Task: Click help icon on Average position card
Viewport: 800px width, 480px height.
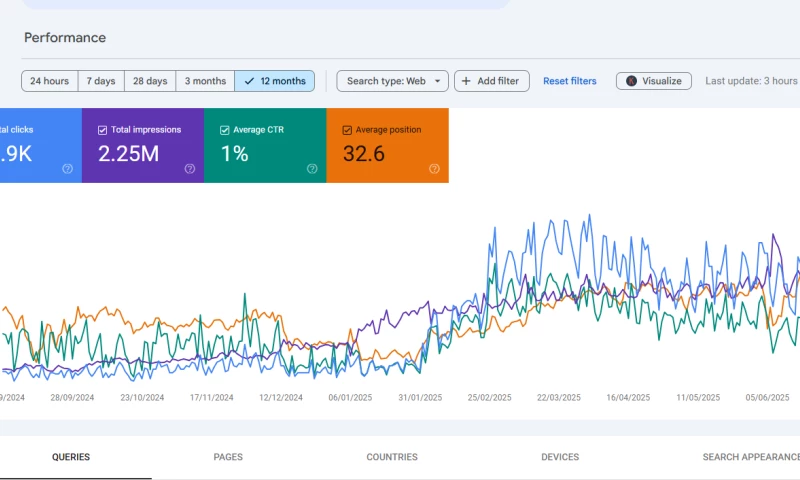Action: click(x=434, y=169)
